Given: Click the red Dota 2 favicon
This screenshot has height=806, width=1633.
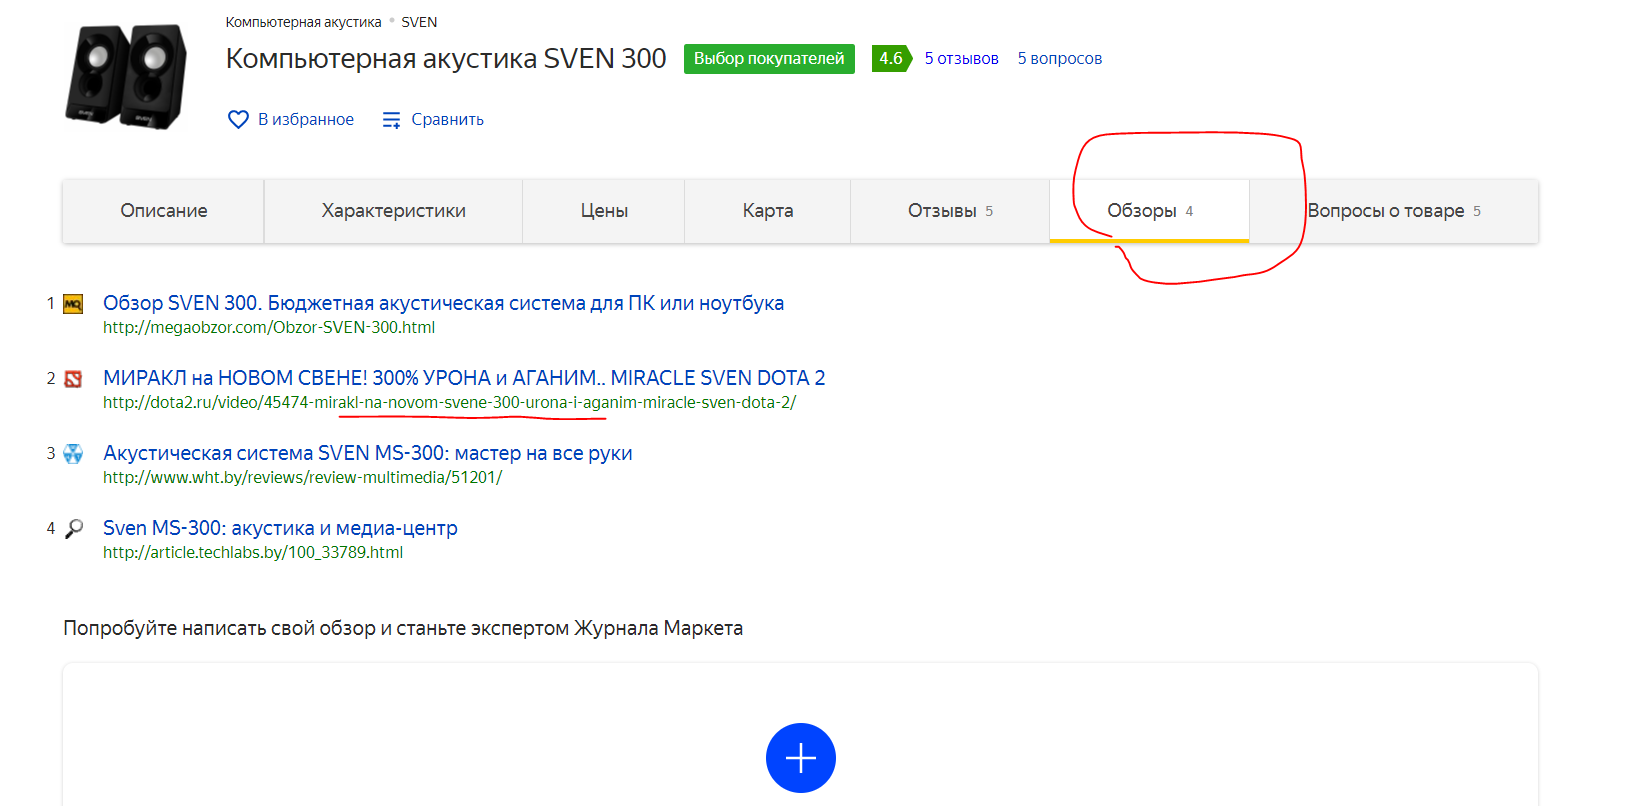Looking at the screenshot, I should (73, 379).
